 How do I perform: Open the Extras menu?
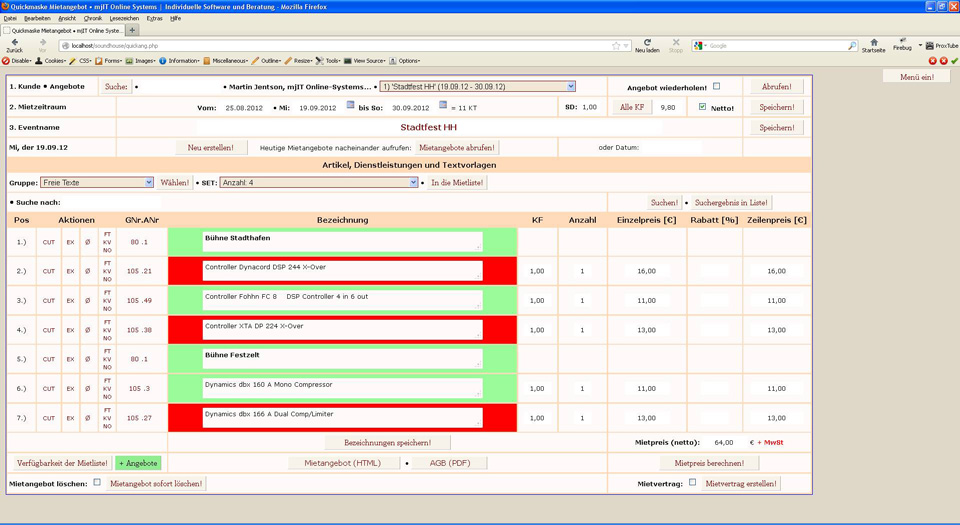154,18
